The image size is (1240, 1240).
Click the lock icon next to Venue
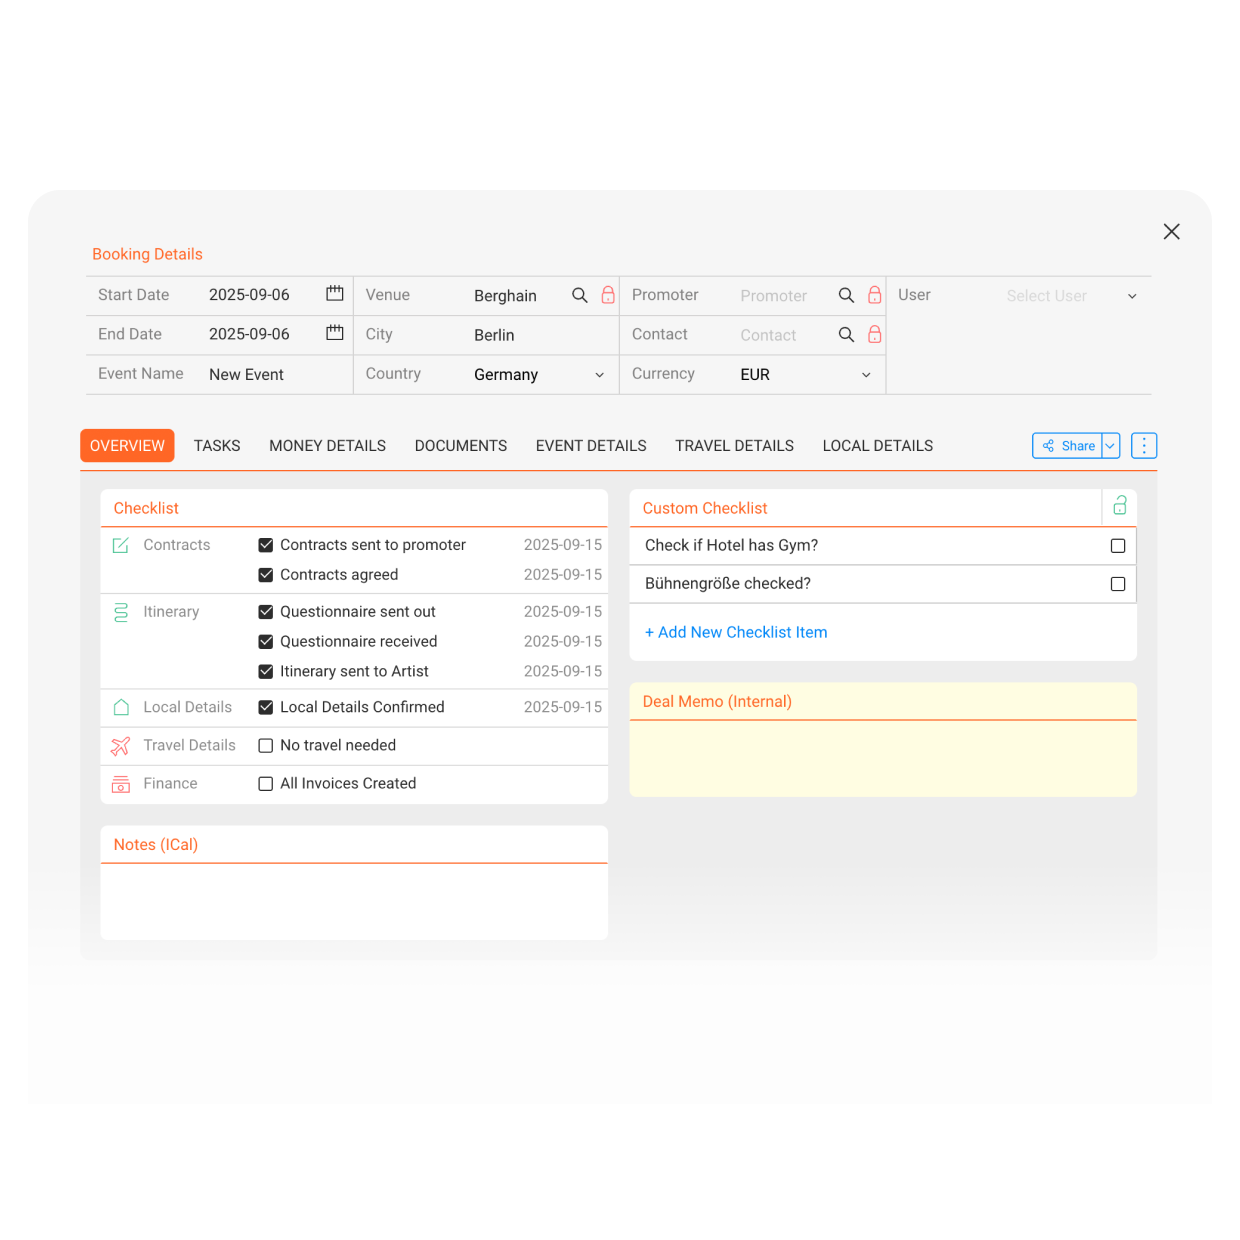[608, 295]
